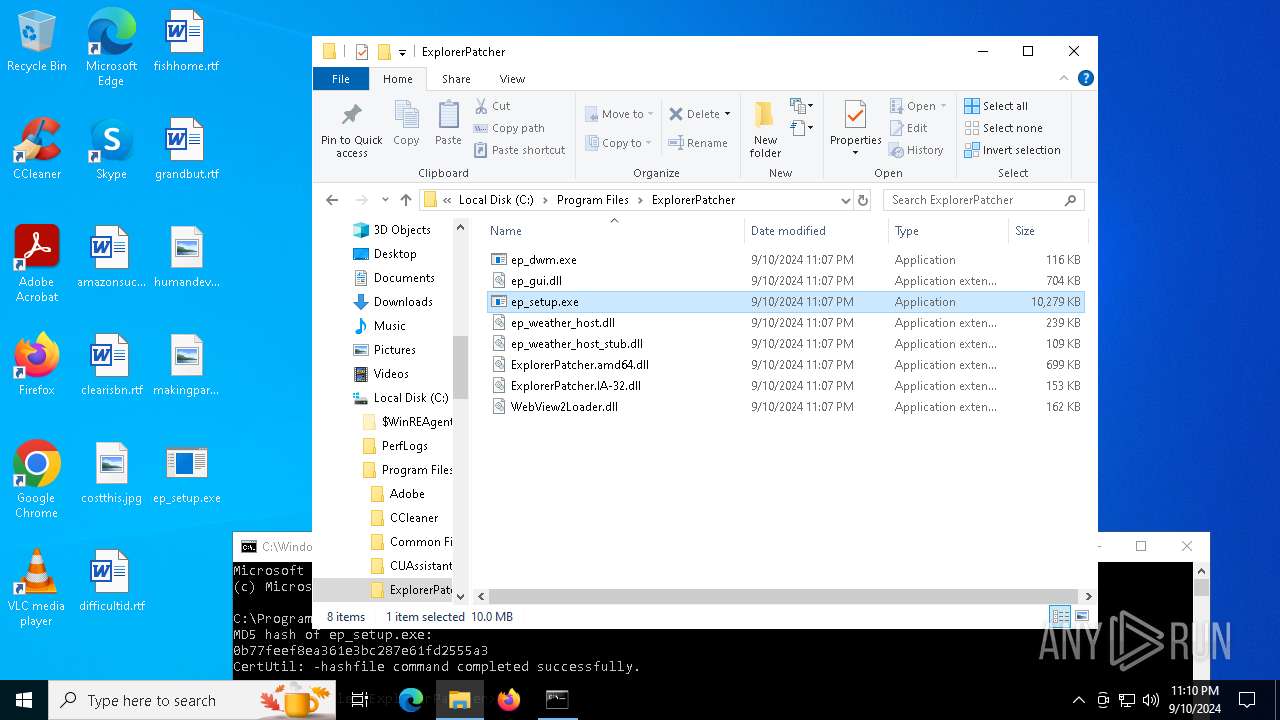Image resolution: width=1280 pixels, height=720 pixels.
Task: Sort by Type column header
Action: (x=947, y=231)
